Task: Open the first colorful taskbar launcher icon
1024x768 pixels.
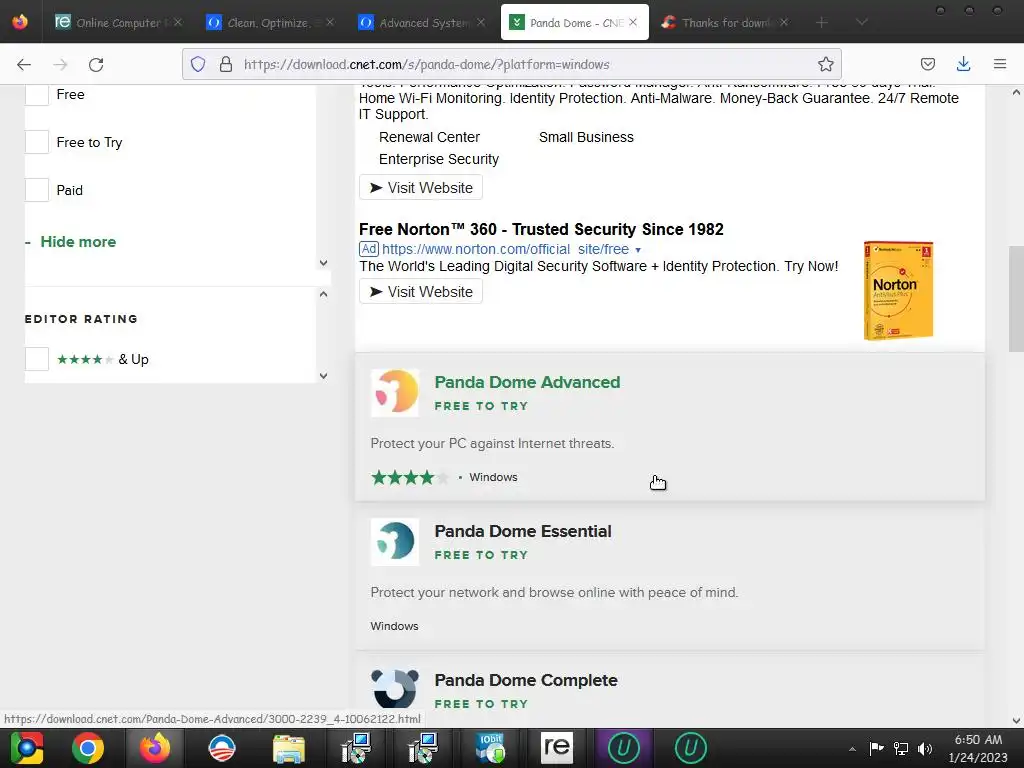Action: tap(27, 748)
